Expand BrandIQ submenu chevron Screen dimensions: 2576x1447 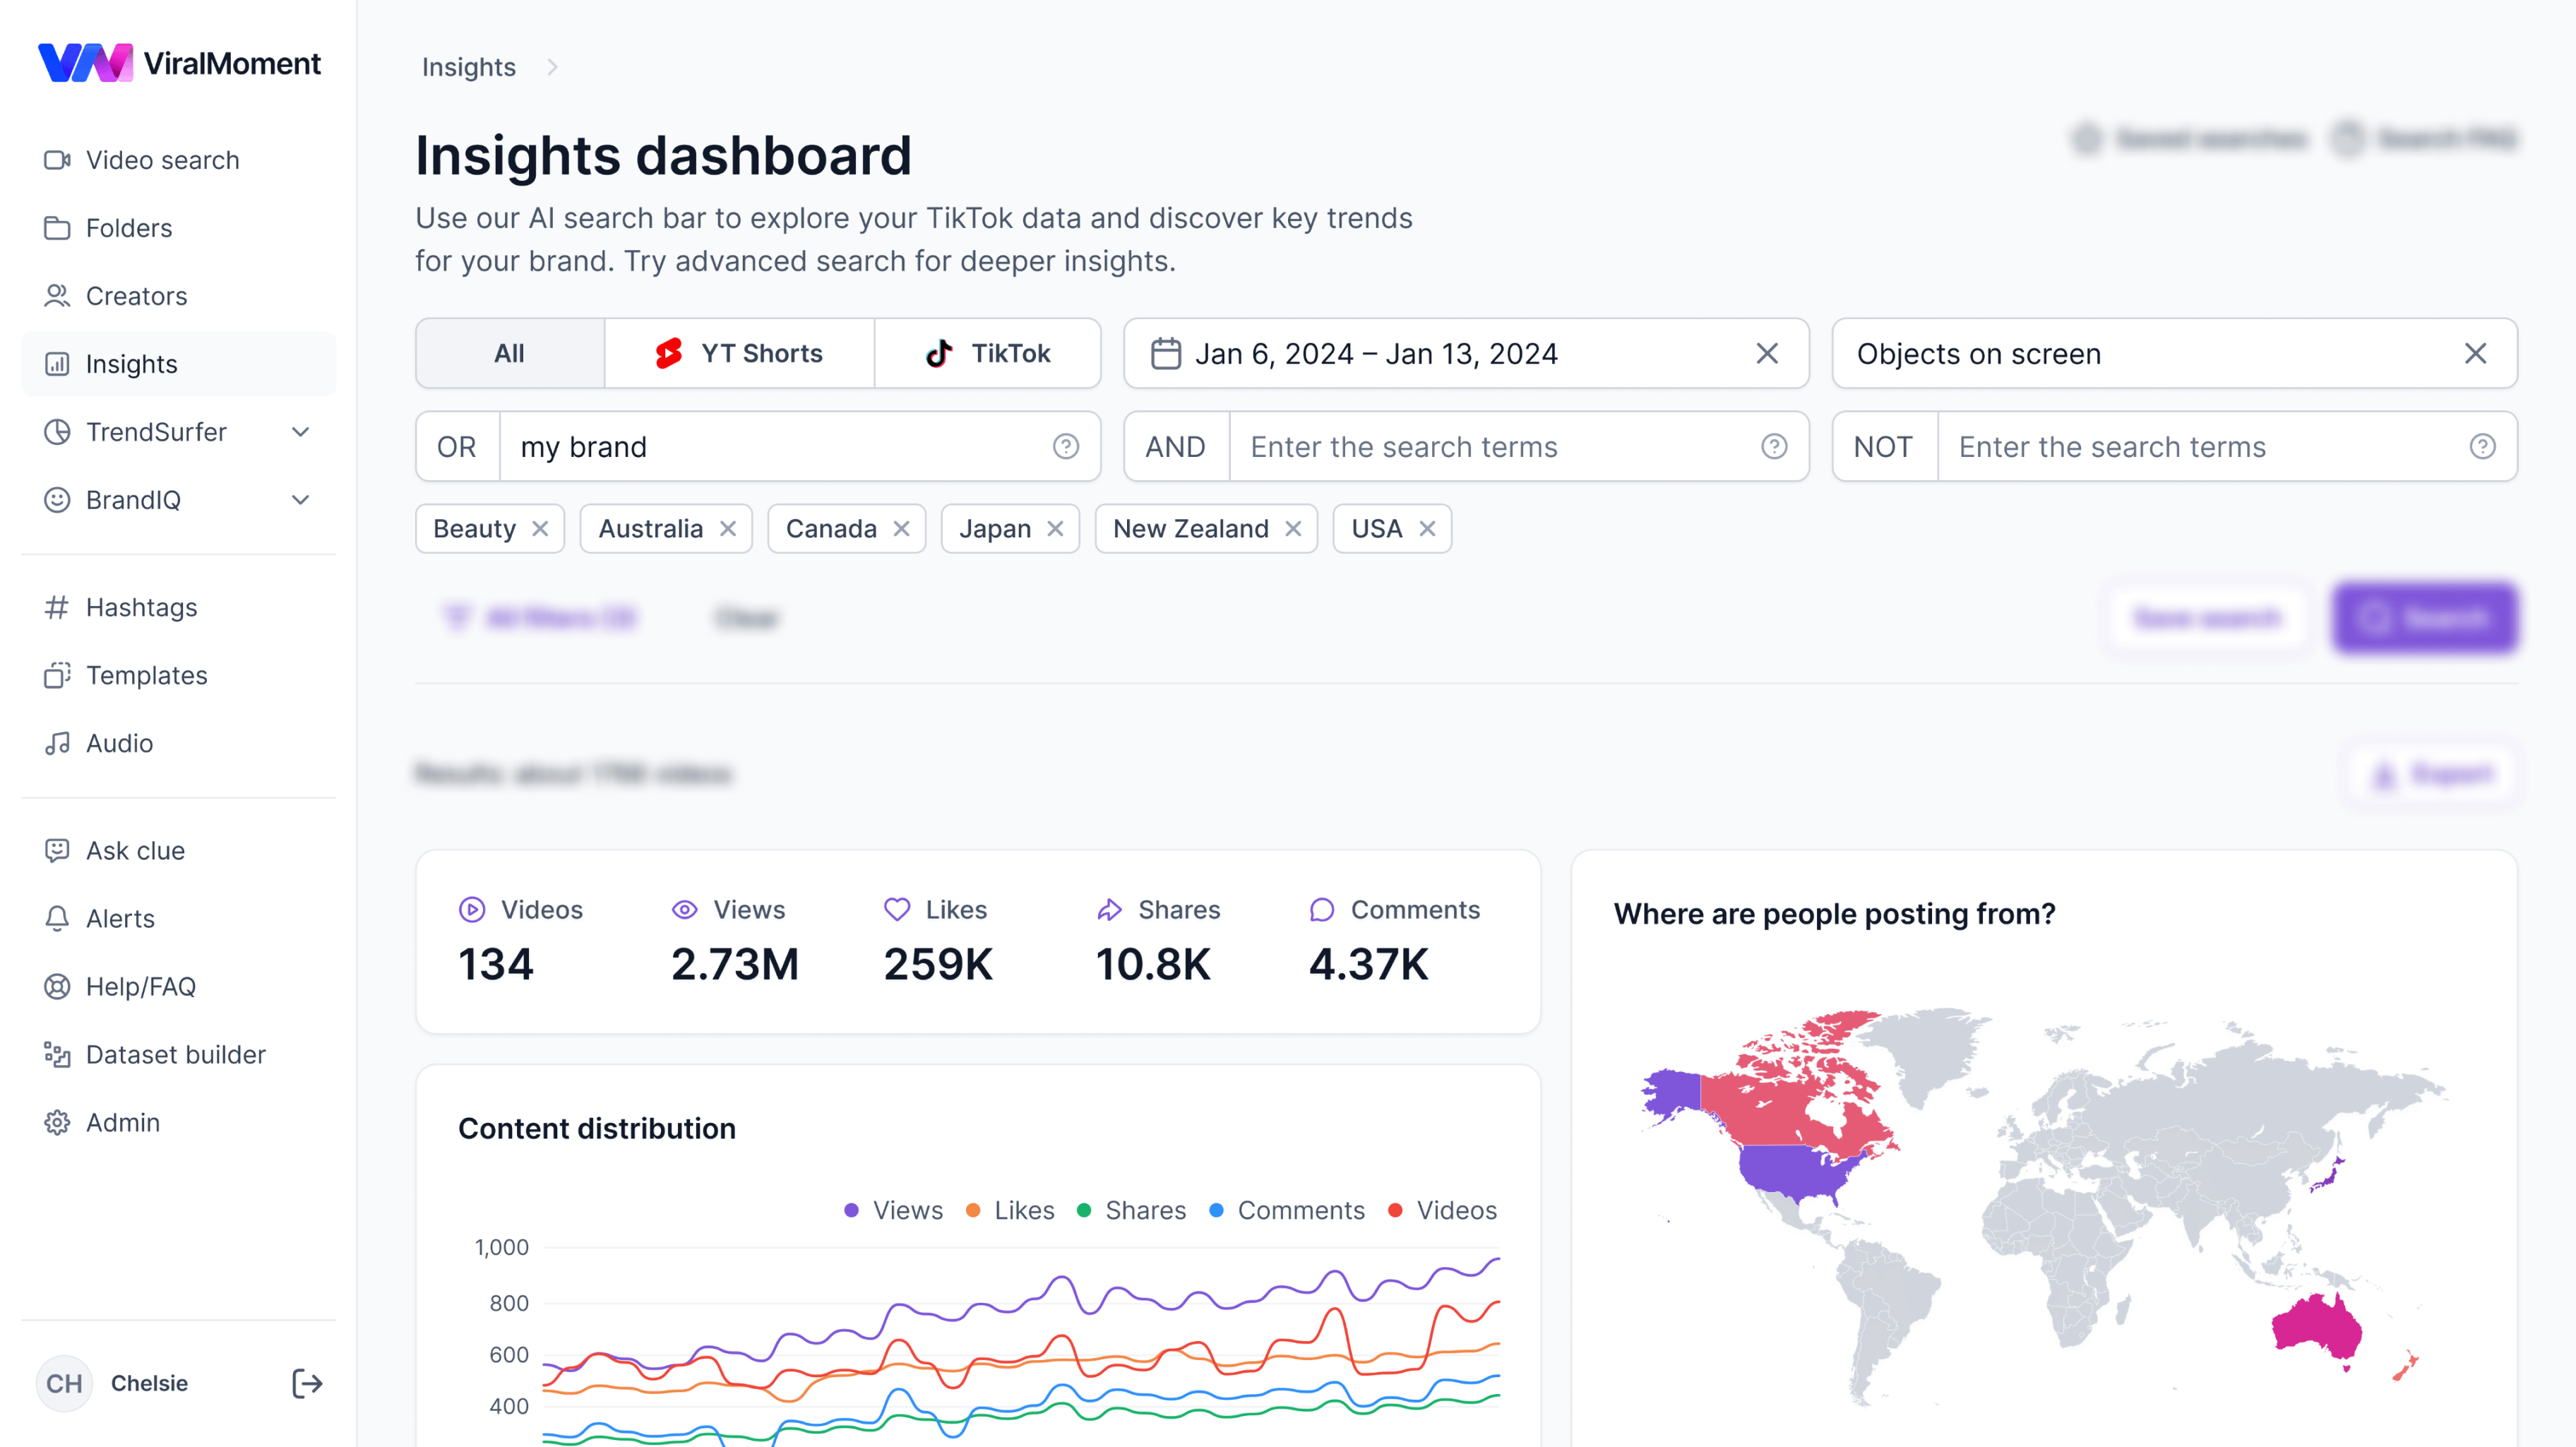coord(300,500)
